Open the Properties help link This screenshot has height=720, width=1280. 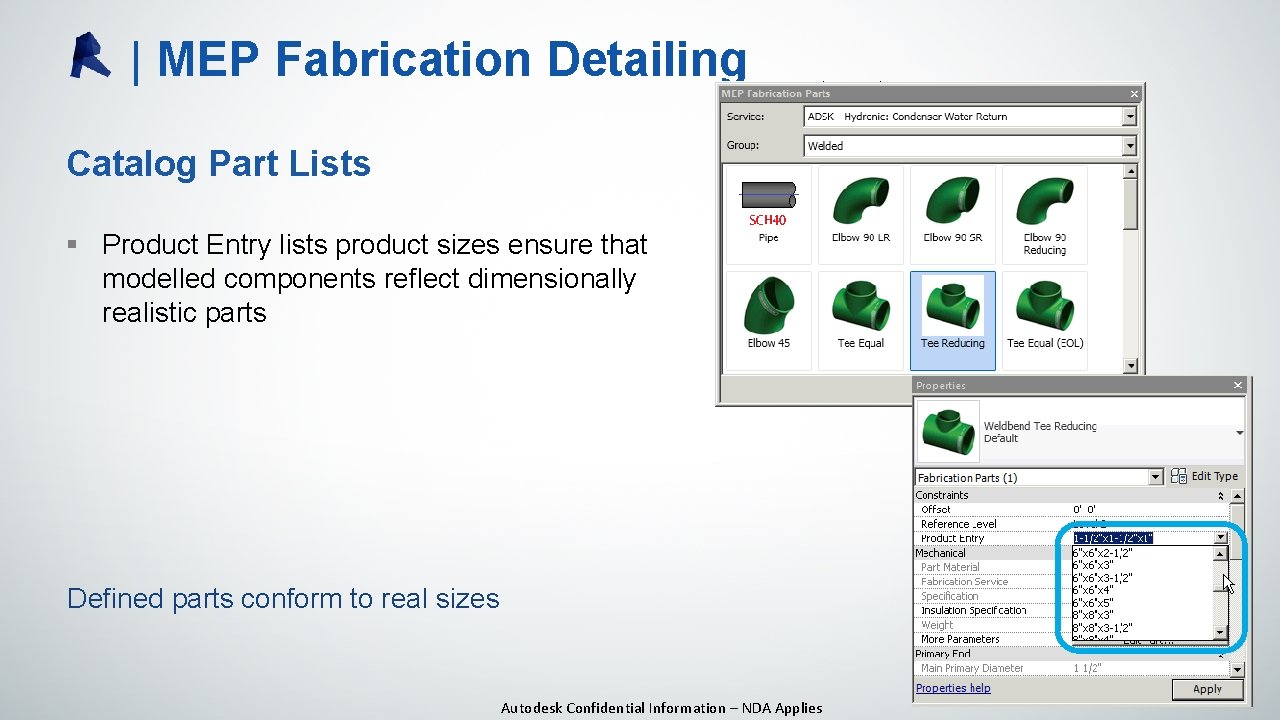click(953, 688)
